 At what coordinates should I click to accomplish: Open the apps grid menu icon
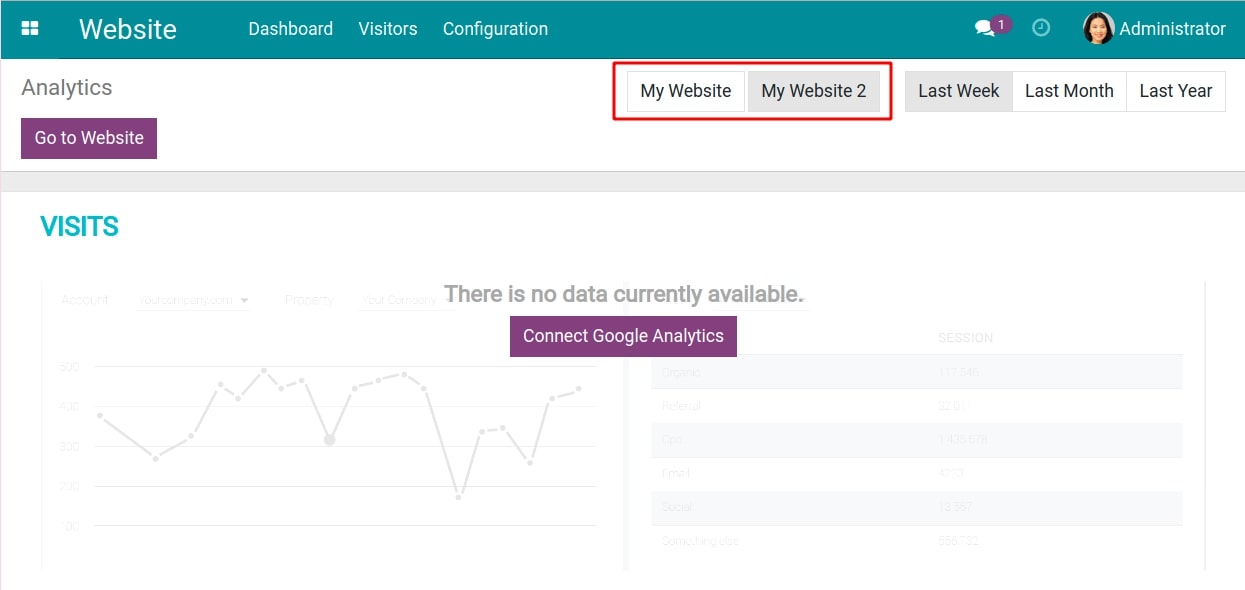pos(30,29)
